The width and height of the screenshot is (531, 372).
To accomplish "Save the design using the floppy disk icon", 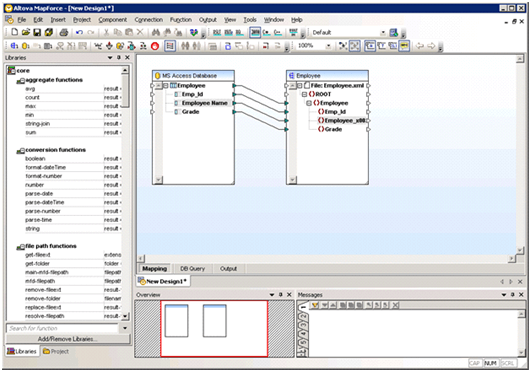I will (37, 32).
